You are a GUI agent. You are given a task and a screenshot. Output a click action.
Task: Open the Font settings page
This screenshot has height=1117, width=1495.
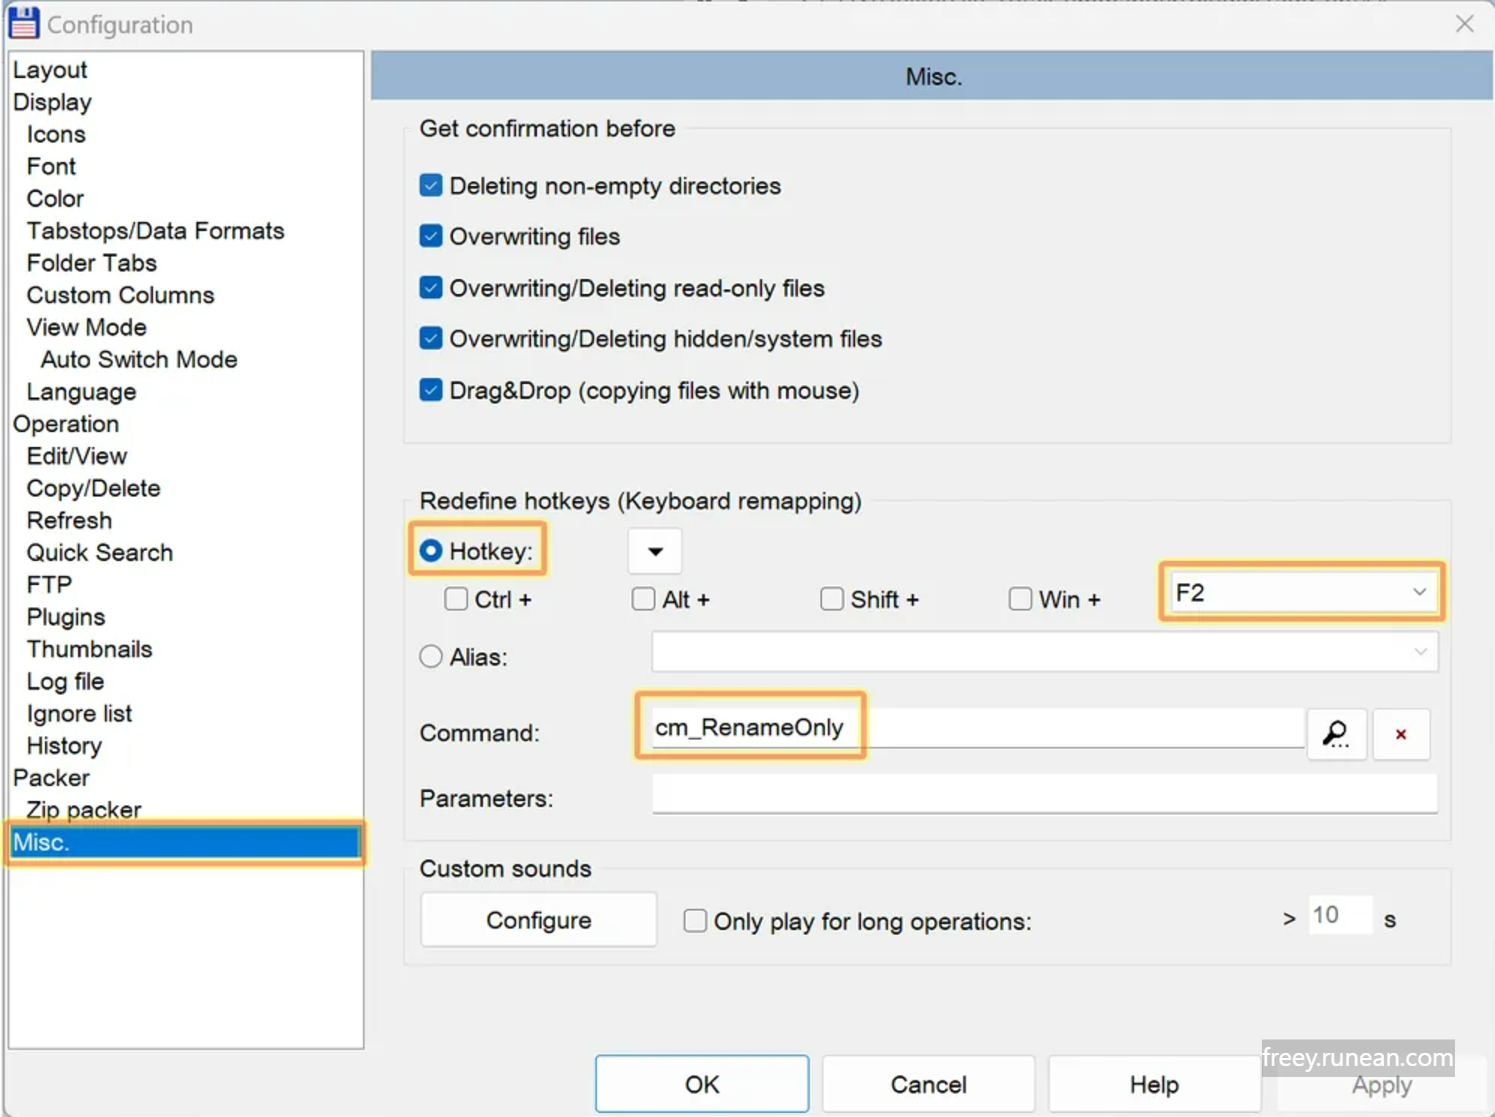coord(51,166)
